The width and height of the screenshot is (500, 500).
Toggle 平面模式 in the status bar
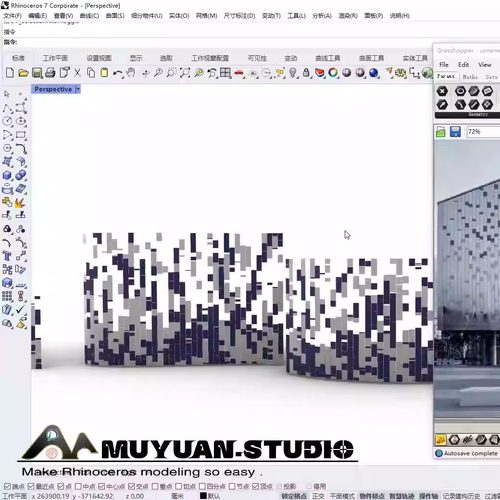tap(342, 496)
